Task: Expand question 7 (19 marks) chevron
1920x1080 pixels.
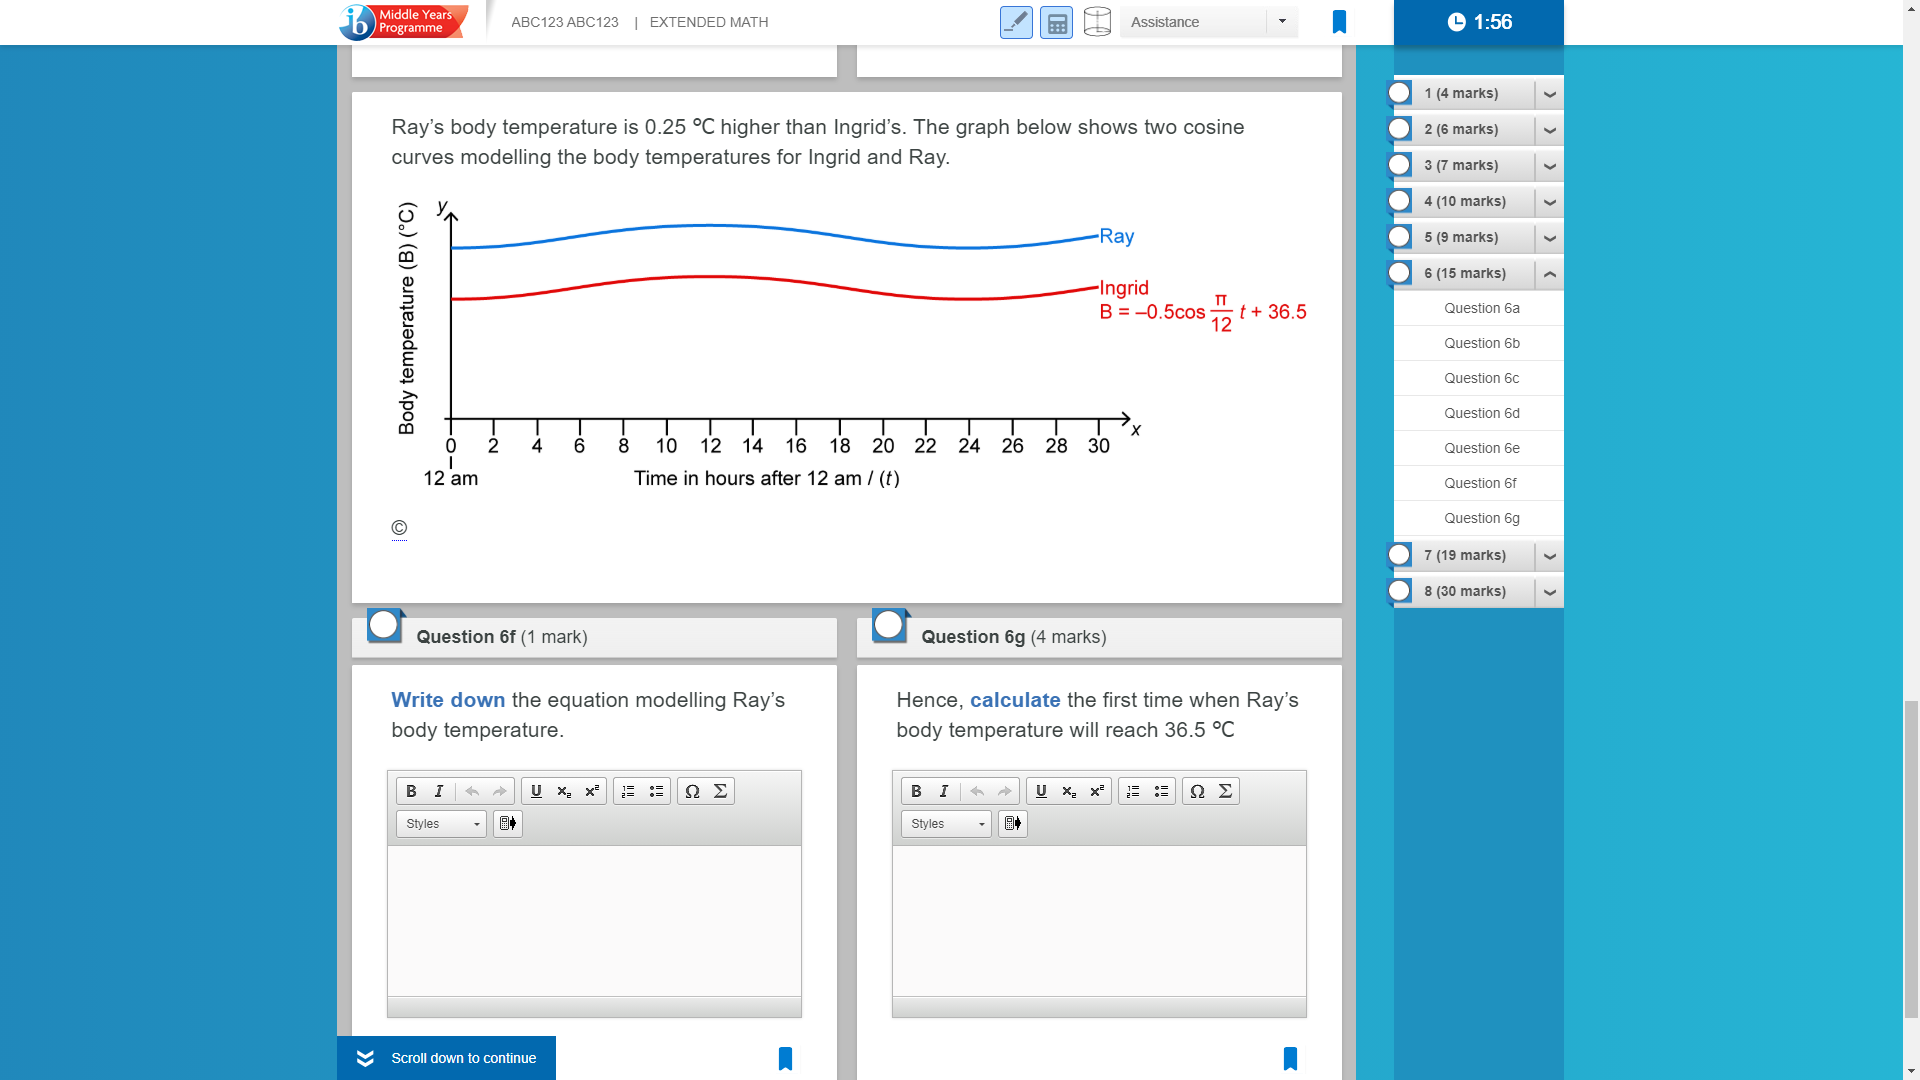Action: [x=1549, y=556]
